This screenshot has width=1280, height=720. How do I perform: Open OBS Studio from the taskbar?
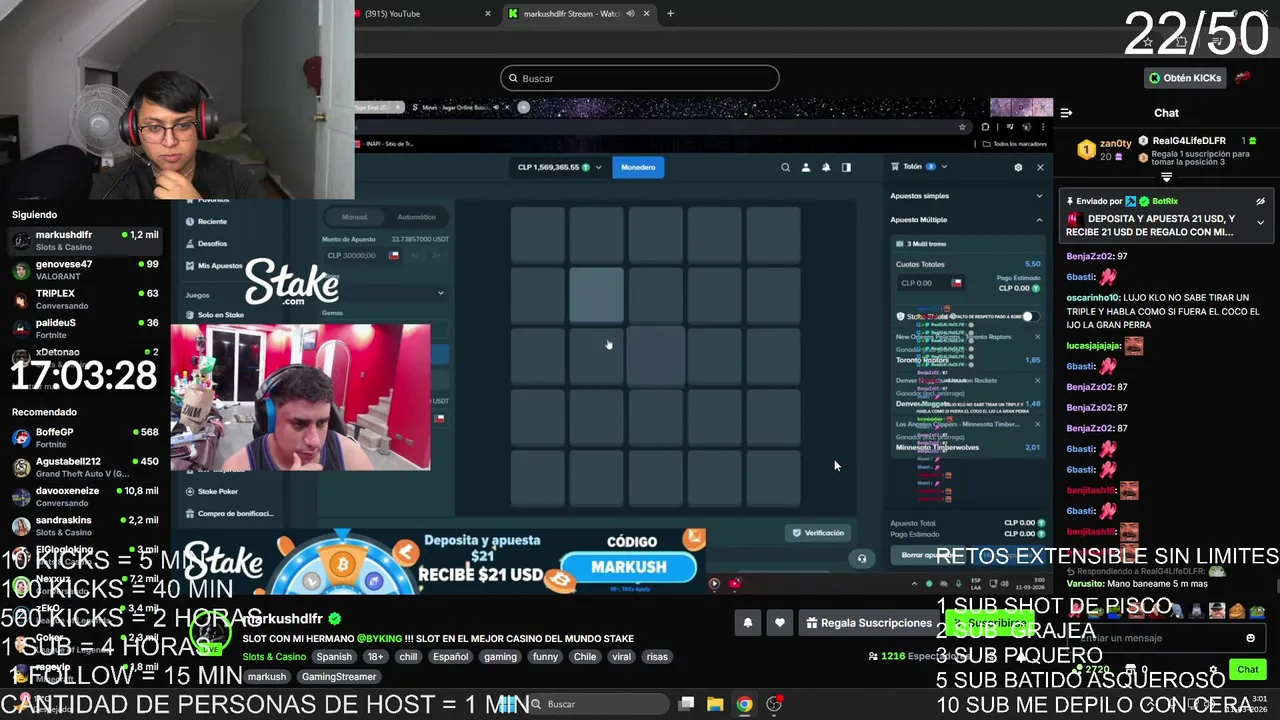click(x=774, y=704)
